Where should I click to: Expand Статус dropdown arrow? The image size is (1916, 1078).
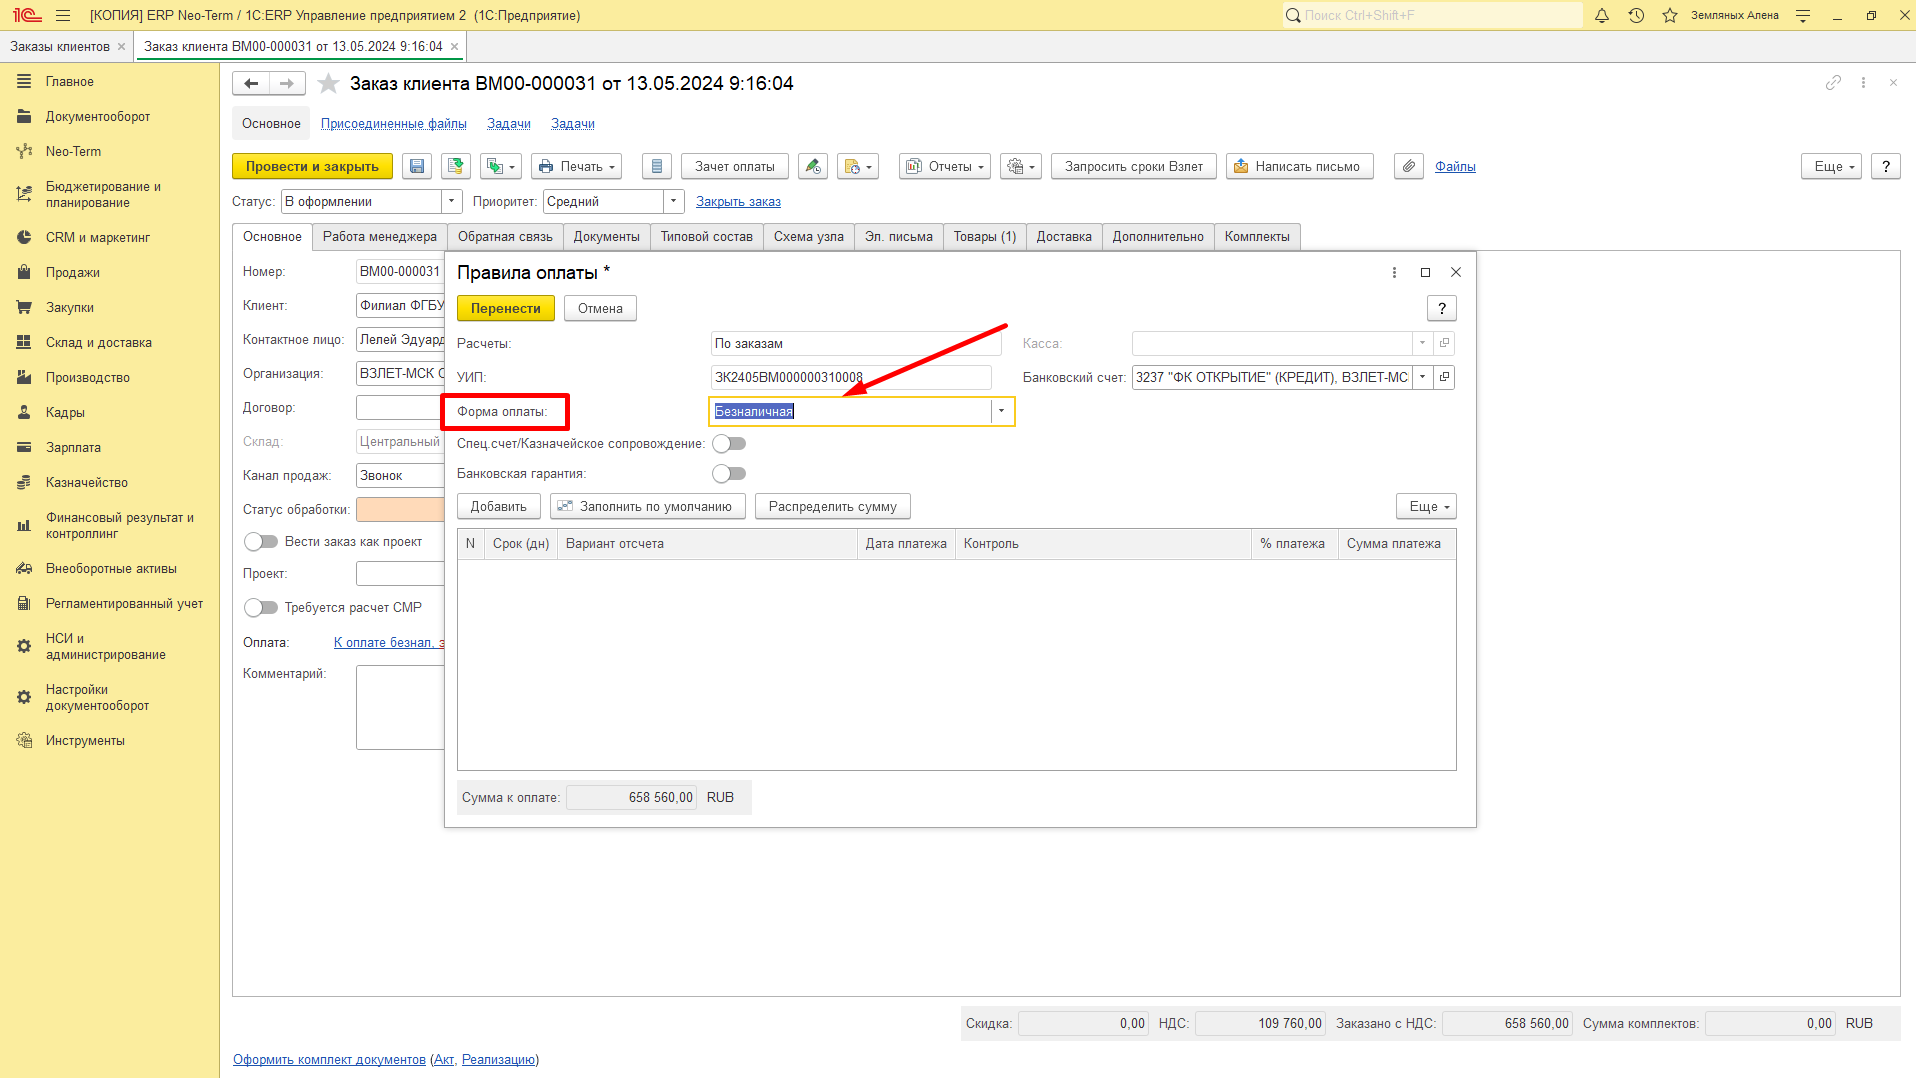(x=452, y=201)
